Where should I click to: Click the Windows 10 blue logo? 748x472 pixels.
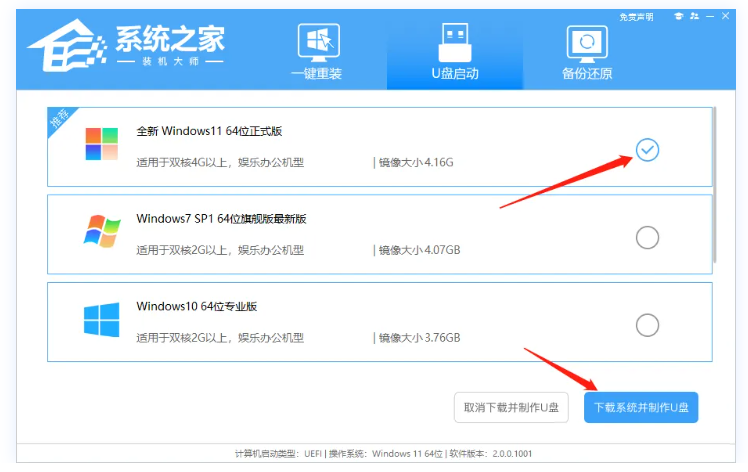(102, 320)
